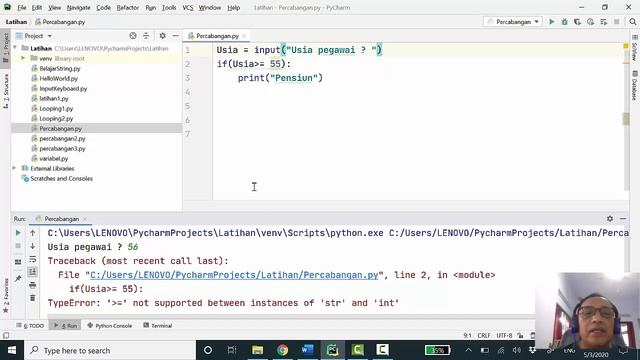This screenshot has height=360, width=640.
Task: Rerun Percabangan in Run panel
Action: [x=18, y=233]
